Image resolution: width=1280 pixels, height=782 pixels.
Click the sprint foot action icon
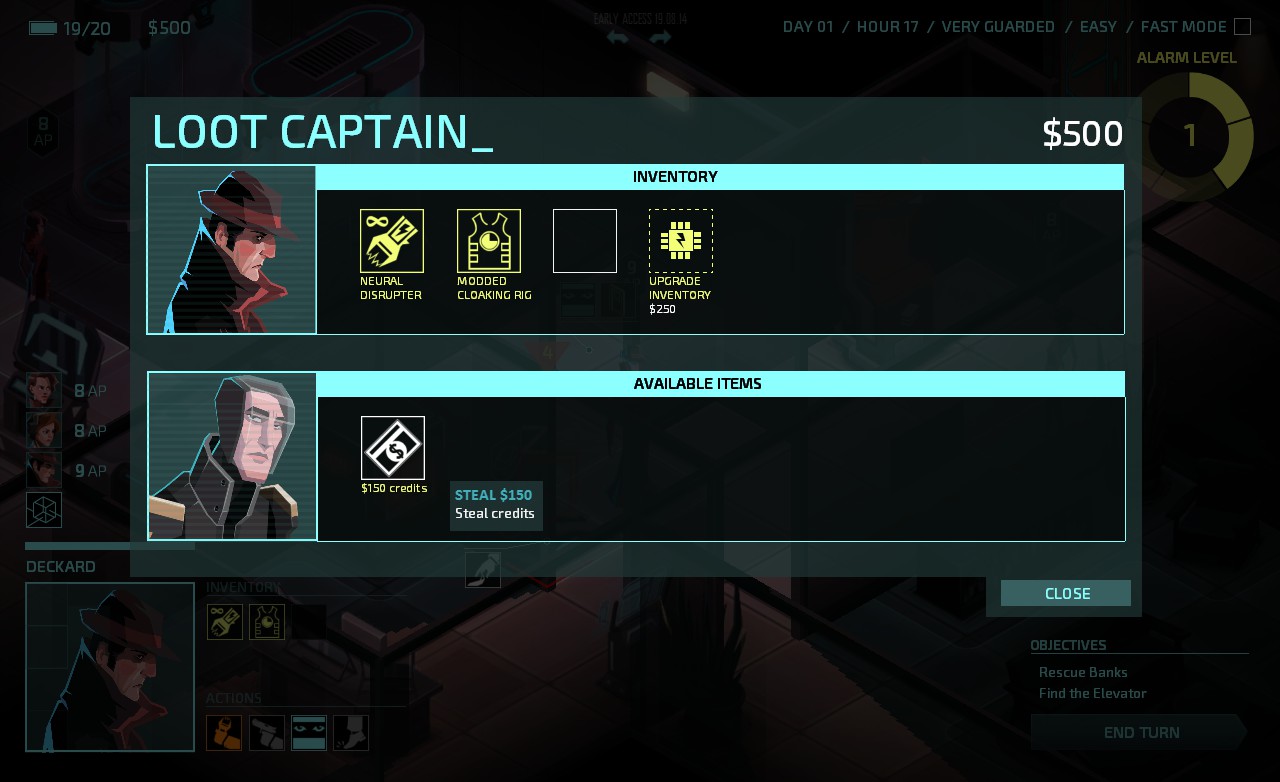[x=351, y=733]
